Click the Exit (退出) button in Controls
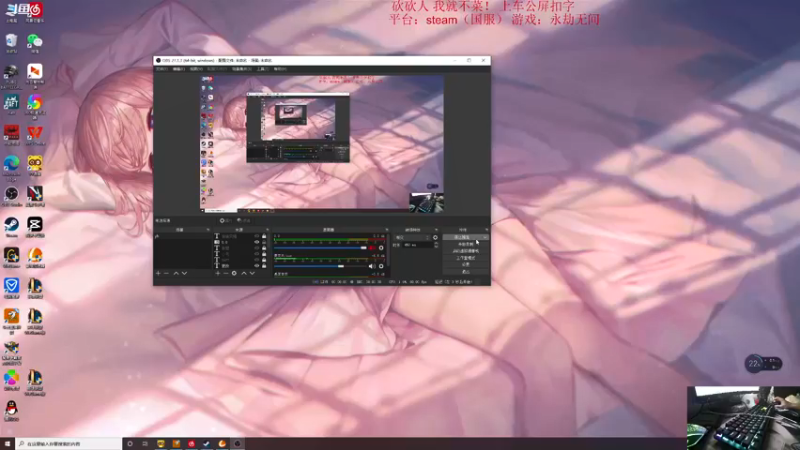The height and width of the screenshot is (450, 800). [x=465, y=272]
